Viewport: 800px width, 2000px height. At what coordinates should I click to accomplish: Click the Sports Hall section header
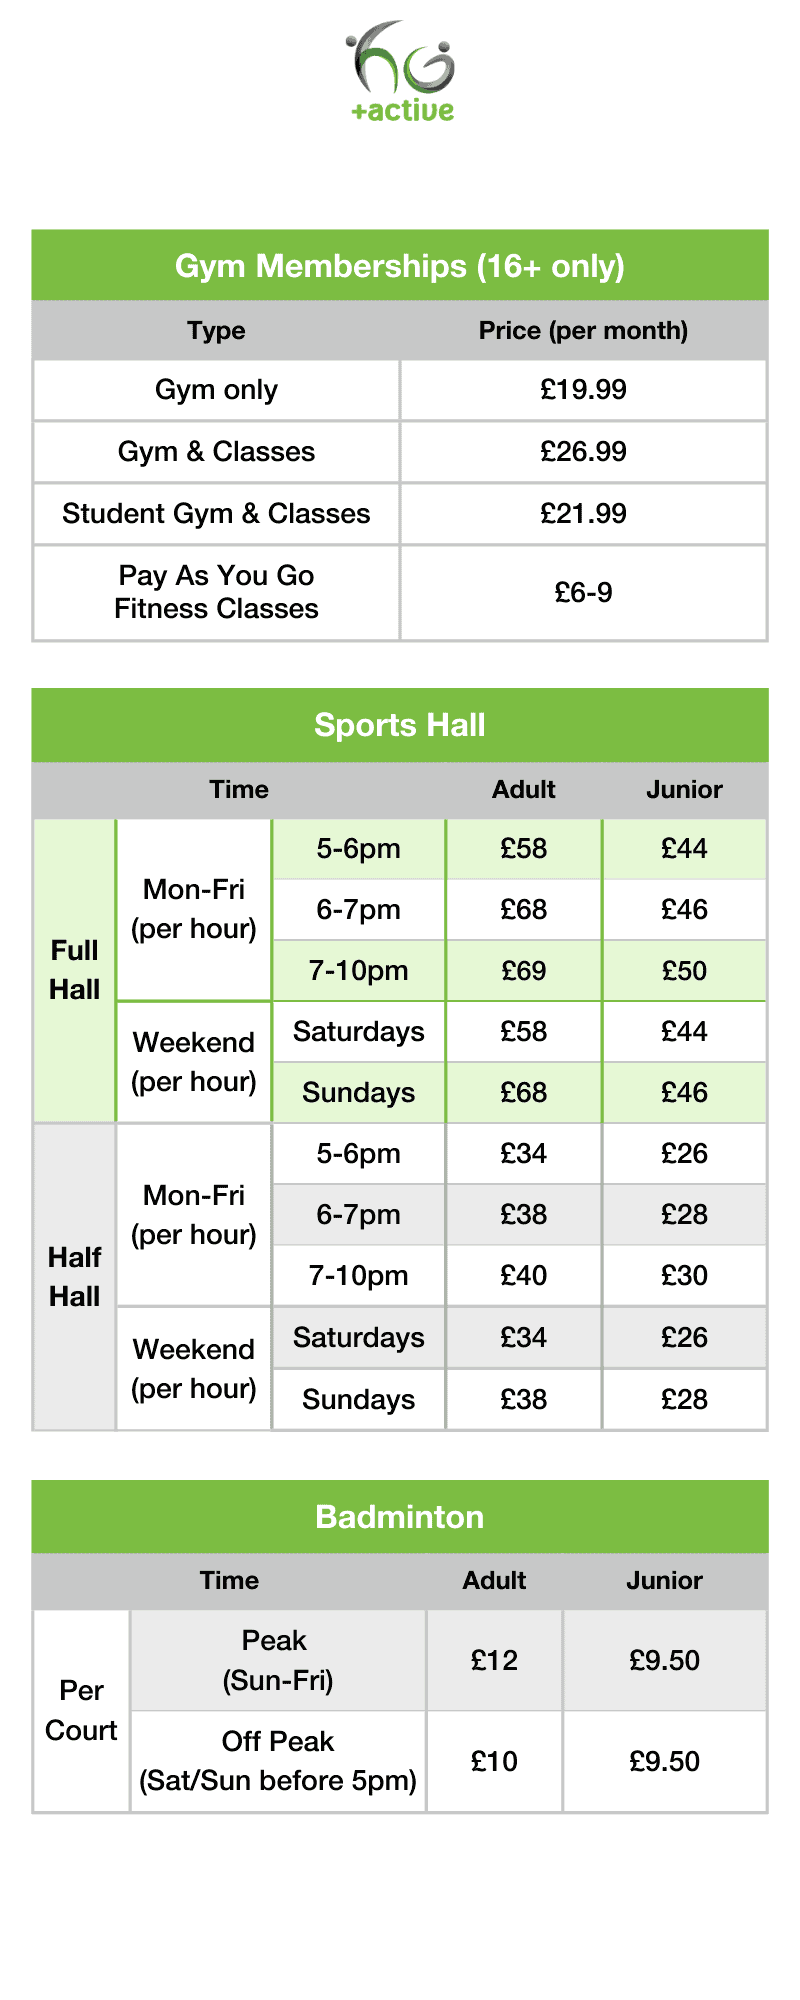click(400, 725)
